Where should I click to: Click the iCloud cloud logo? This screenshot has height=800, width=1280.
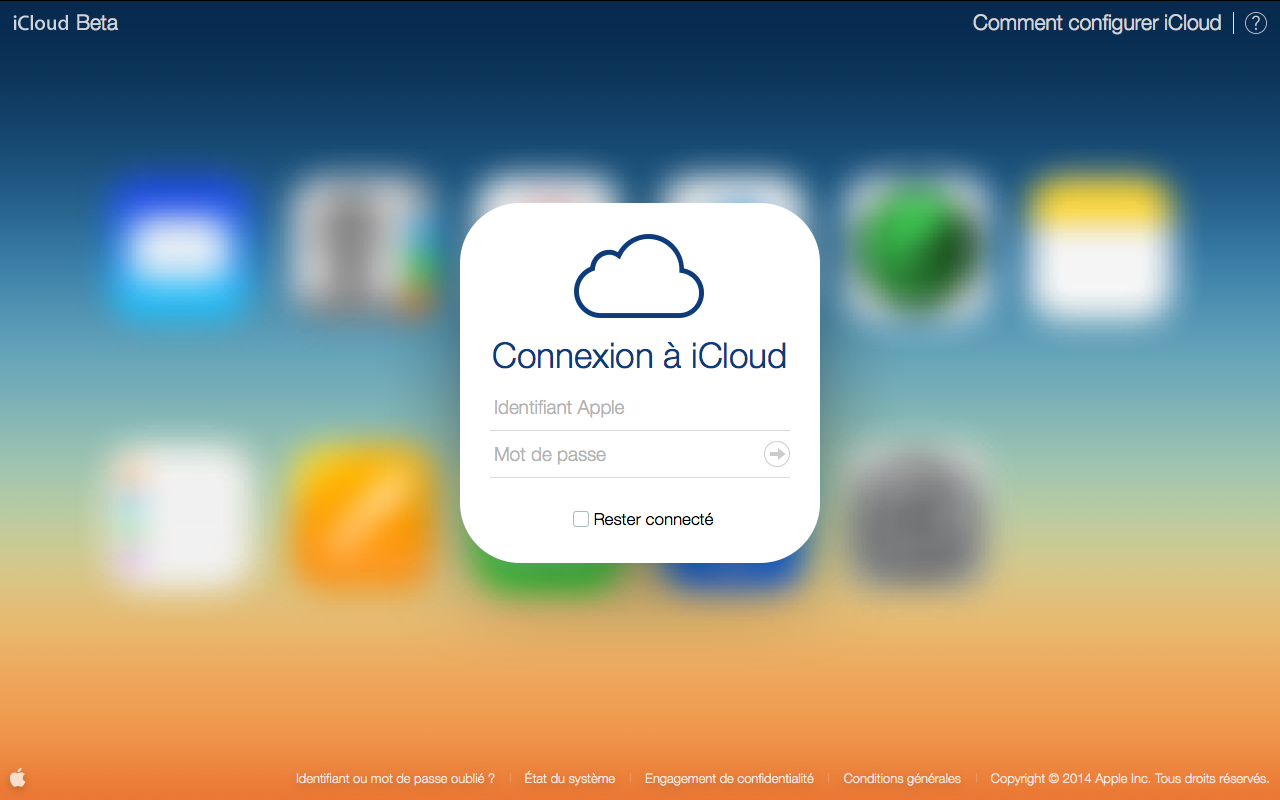point(639,276)
